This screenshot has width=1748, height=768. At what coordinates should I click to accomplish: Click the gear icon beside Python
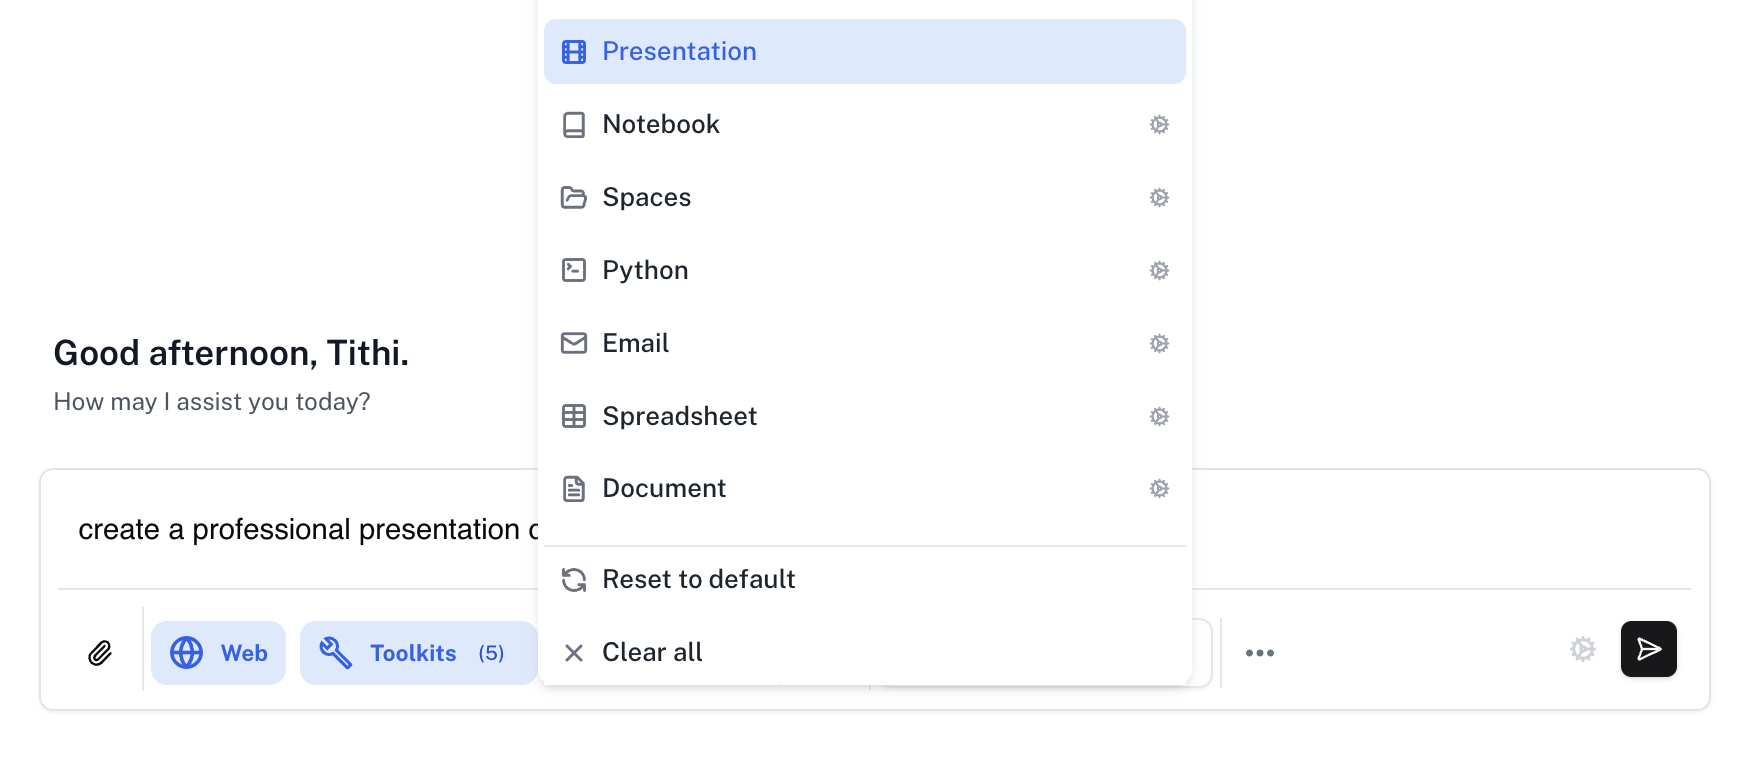(1159, 271)
